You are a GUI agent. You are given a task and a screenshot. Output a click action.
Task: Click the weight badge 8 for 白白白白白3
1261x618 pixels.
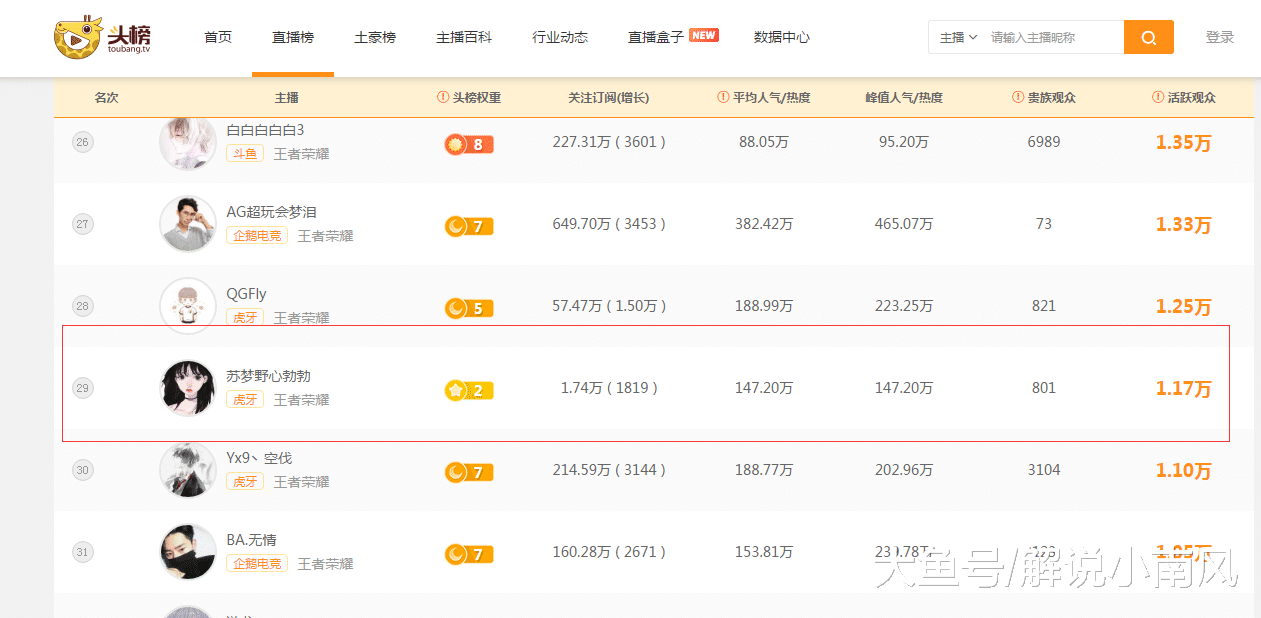pyautogui.click(x=468, y=143)
